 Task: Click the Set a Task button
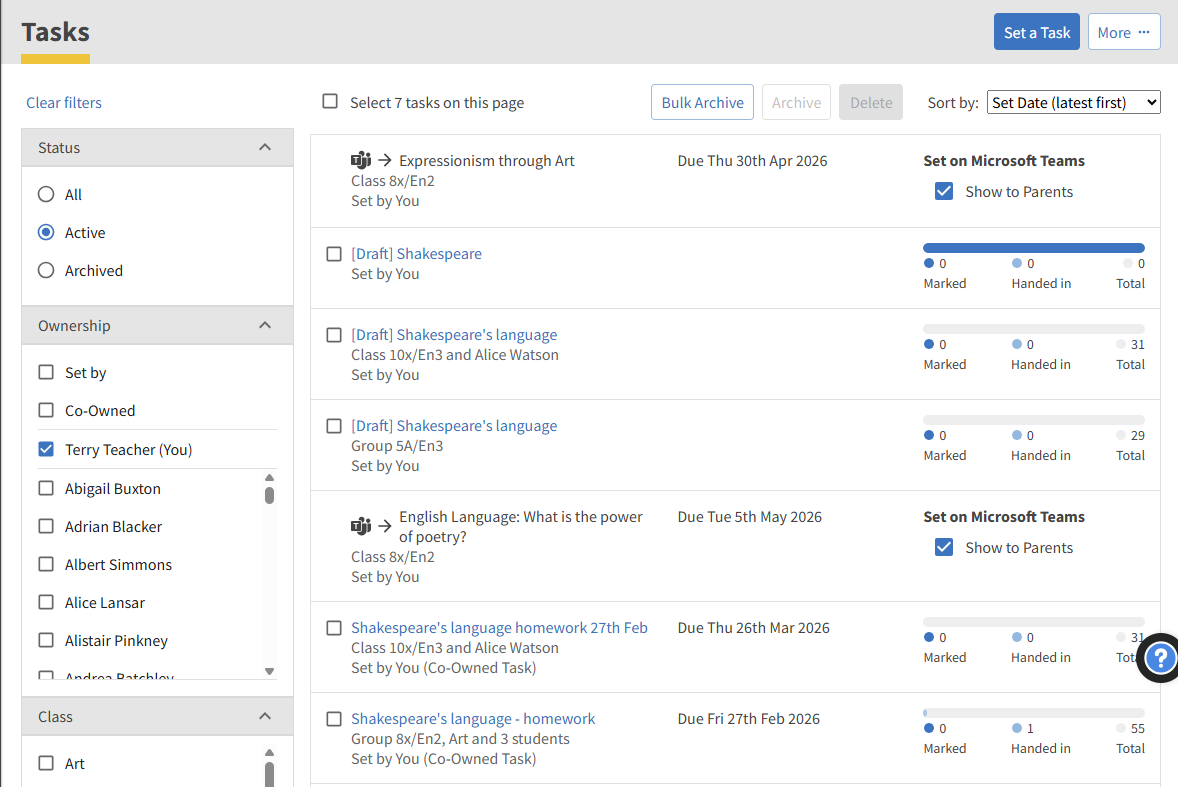tap(1037, 32)
